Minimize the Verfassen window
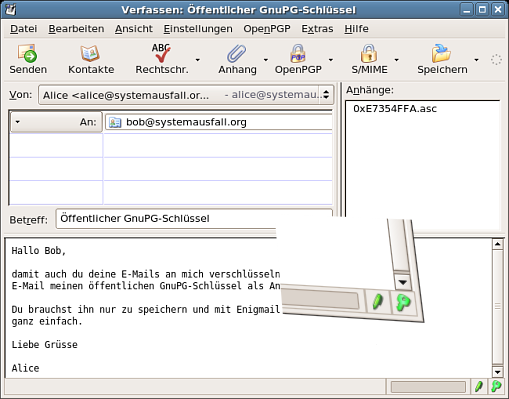 467,9
